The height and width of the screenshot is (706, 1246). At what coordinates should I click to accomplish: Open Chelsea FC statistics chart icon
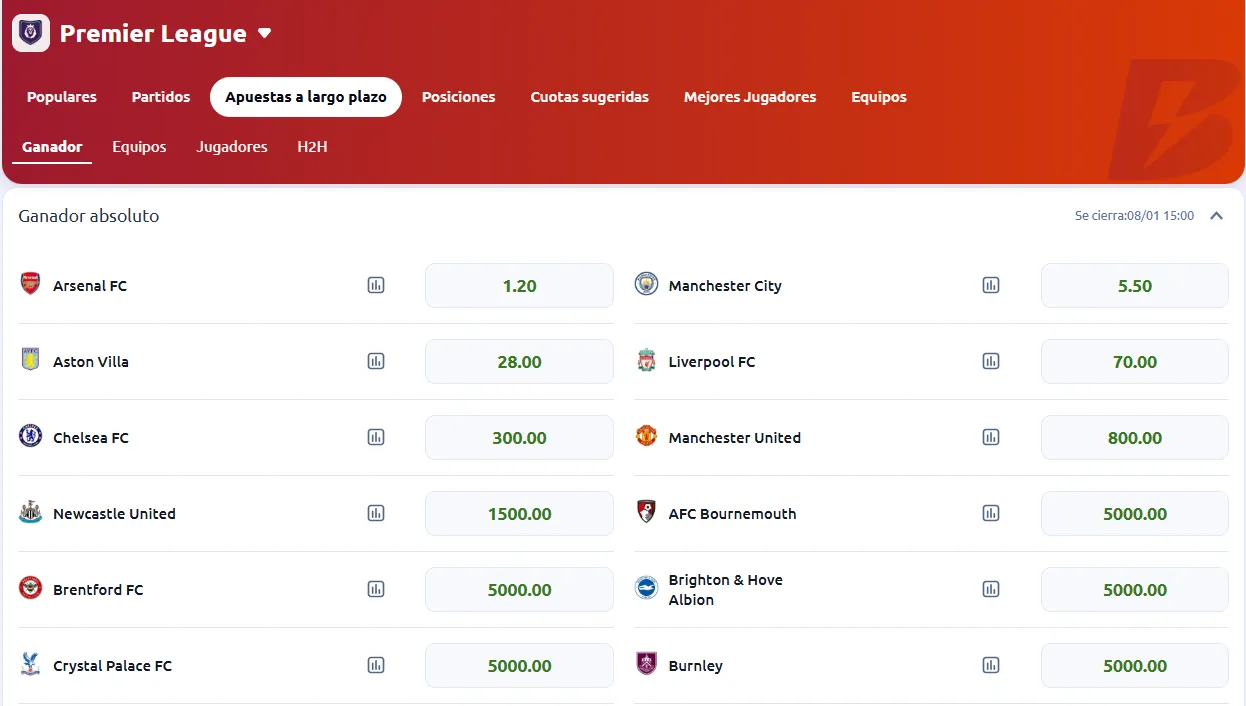click(376, 437)
